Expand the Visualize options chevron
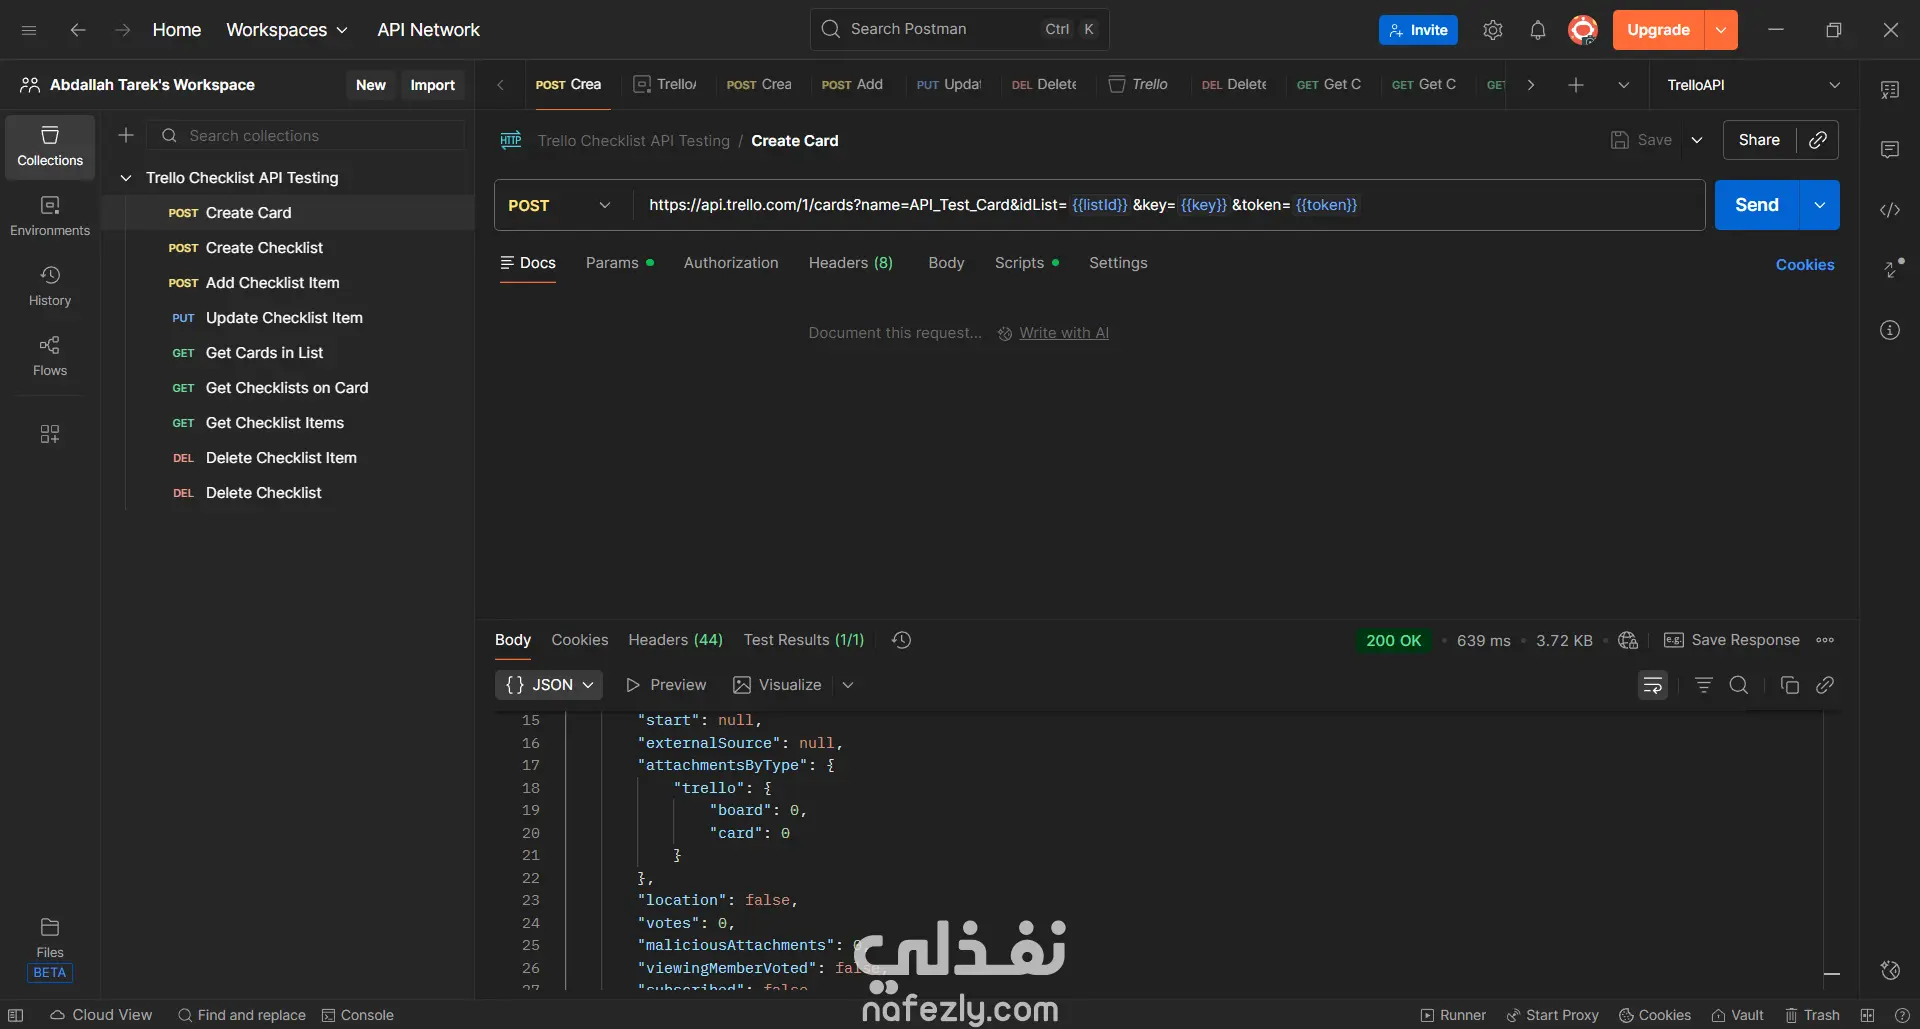 click(848, 685)
